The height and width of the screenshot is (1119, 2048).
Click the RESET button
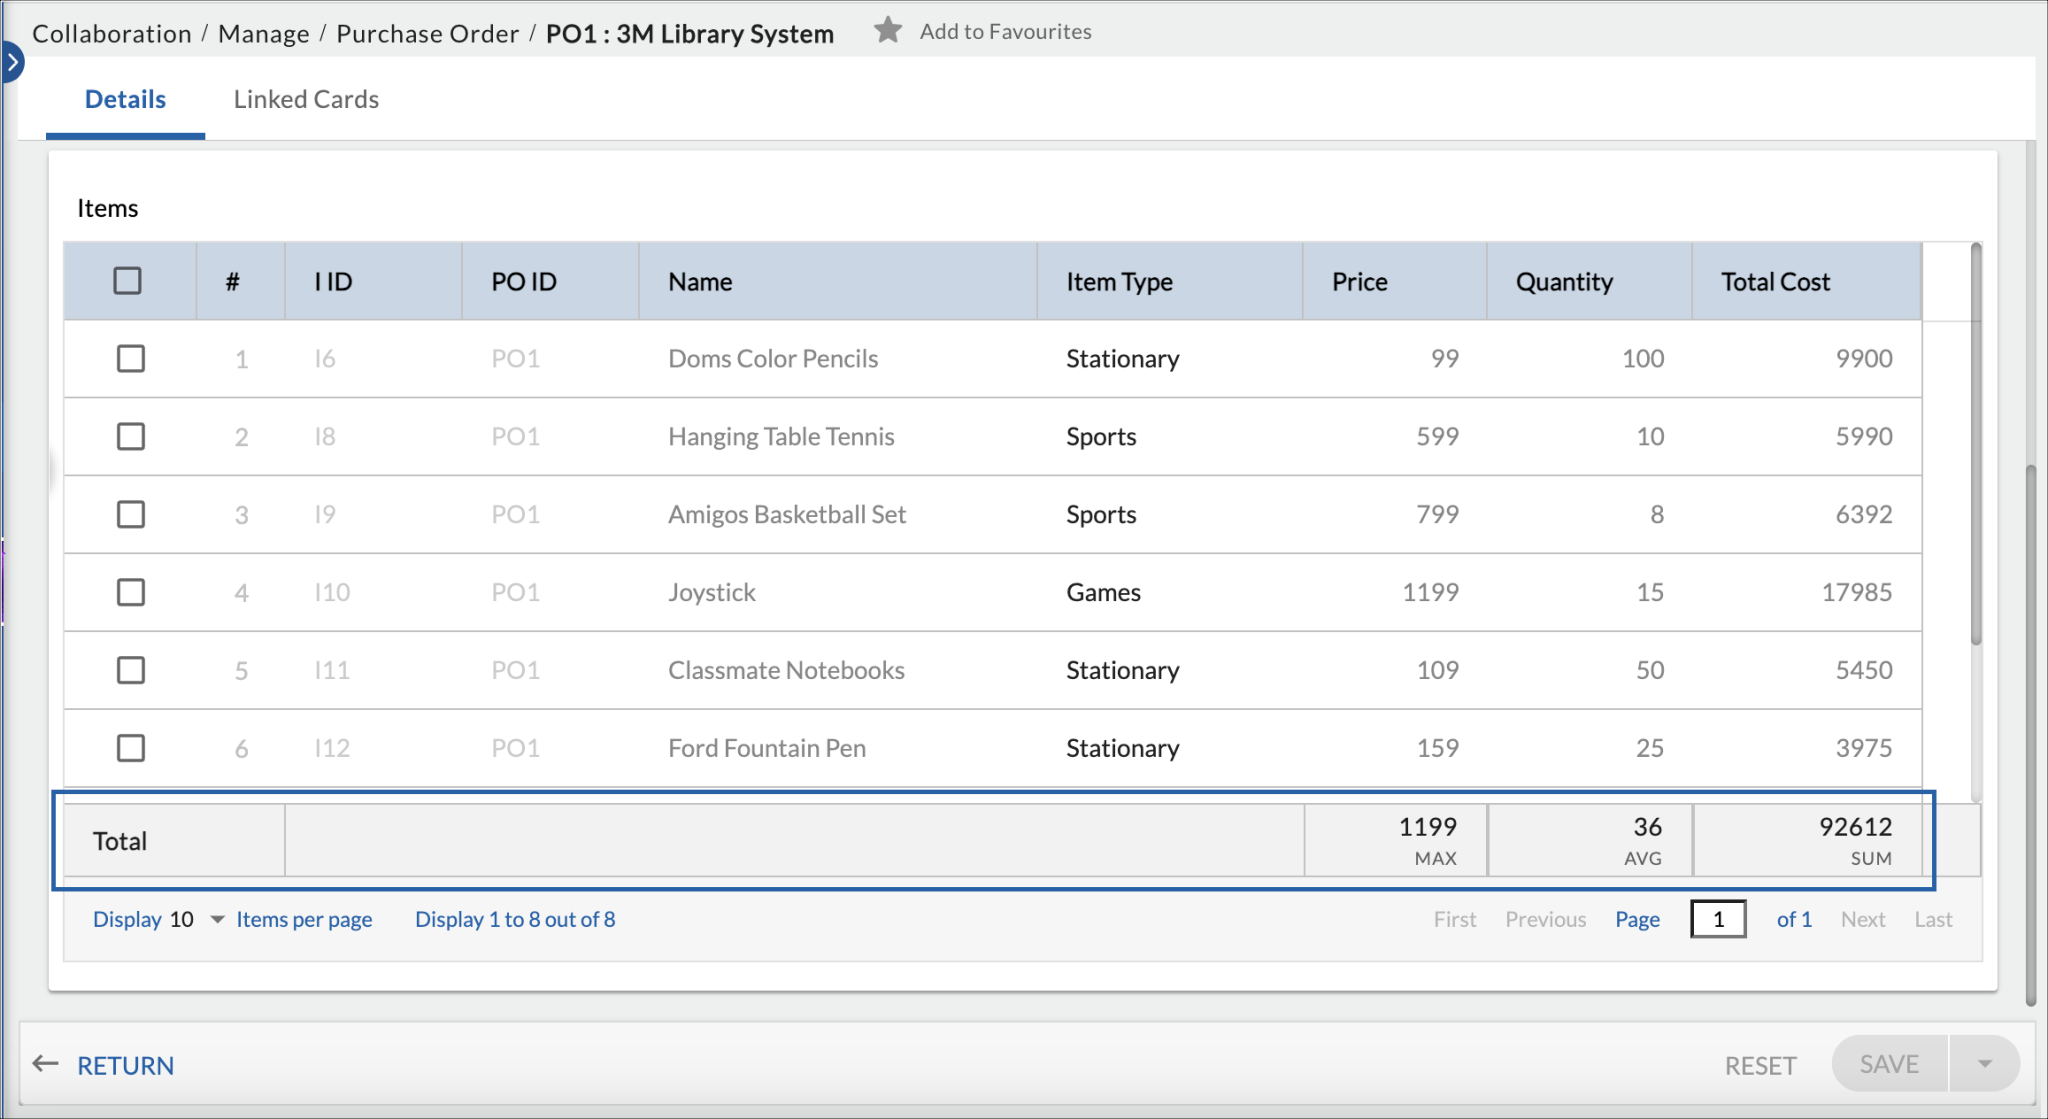[x=1760, y=1066]
